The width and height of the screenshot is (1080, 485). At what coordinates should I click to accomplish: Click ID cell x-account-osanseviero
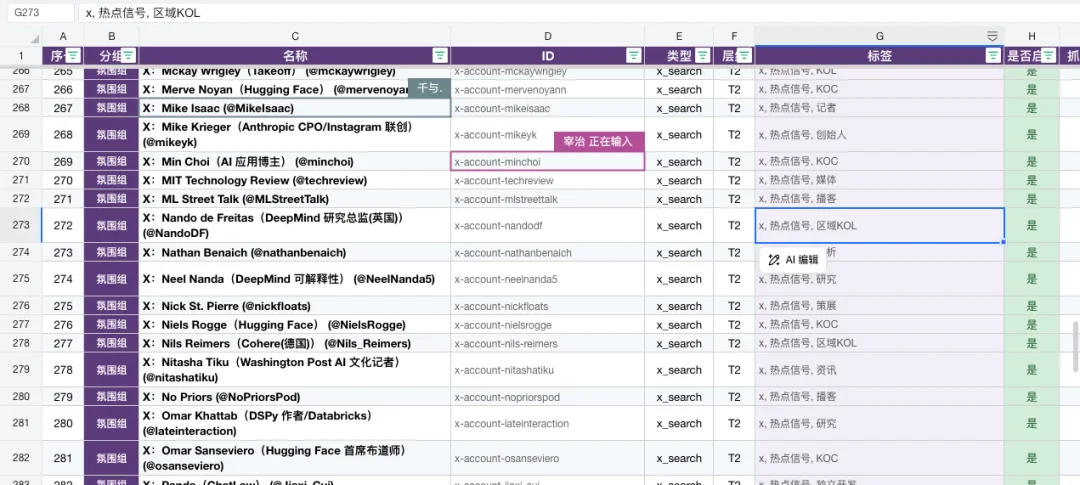point(548,458)
